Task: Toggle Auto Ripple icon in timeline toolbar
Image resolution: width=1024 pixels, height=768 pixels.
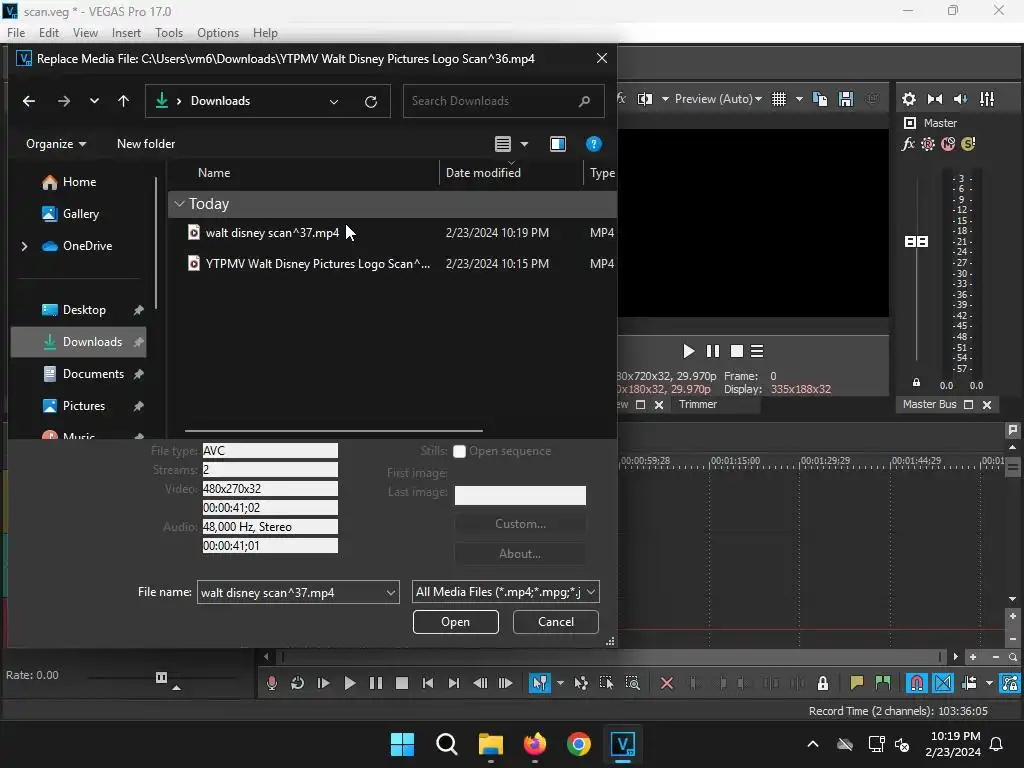Action: tap(969, 683)
